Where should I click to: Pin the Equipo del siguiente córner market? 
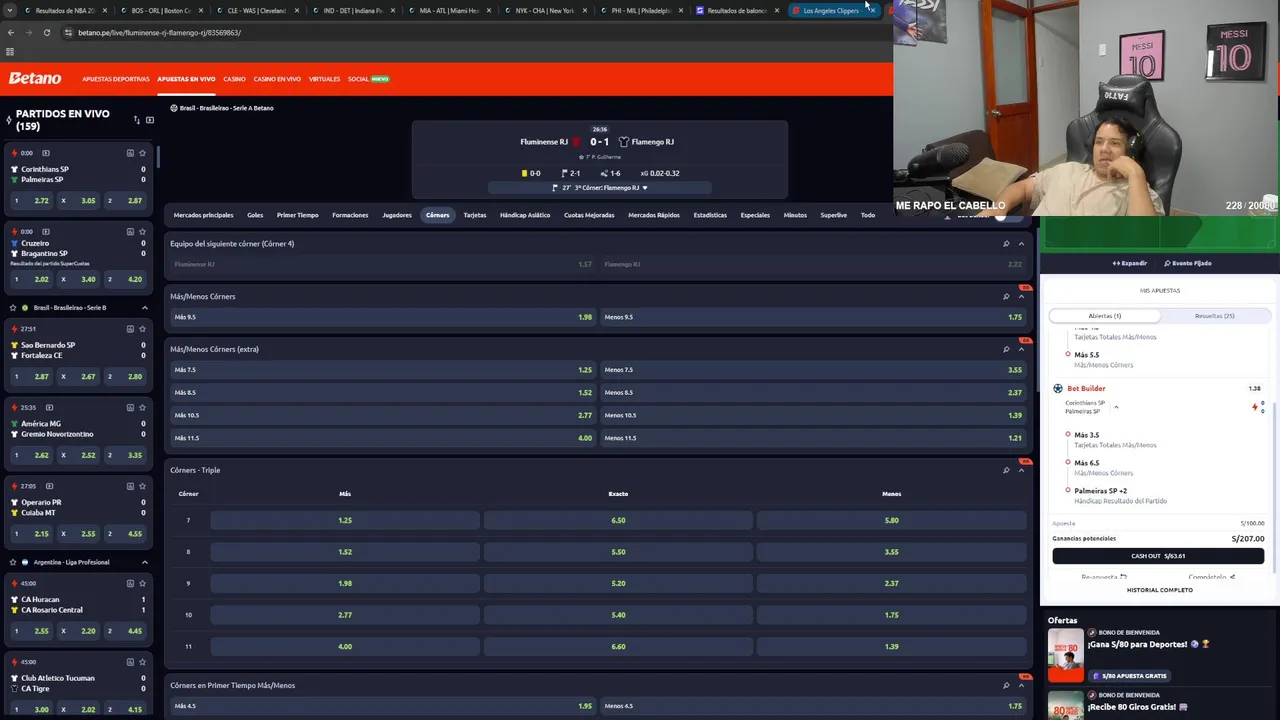point(1006,243)
